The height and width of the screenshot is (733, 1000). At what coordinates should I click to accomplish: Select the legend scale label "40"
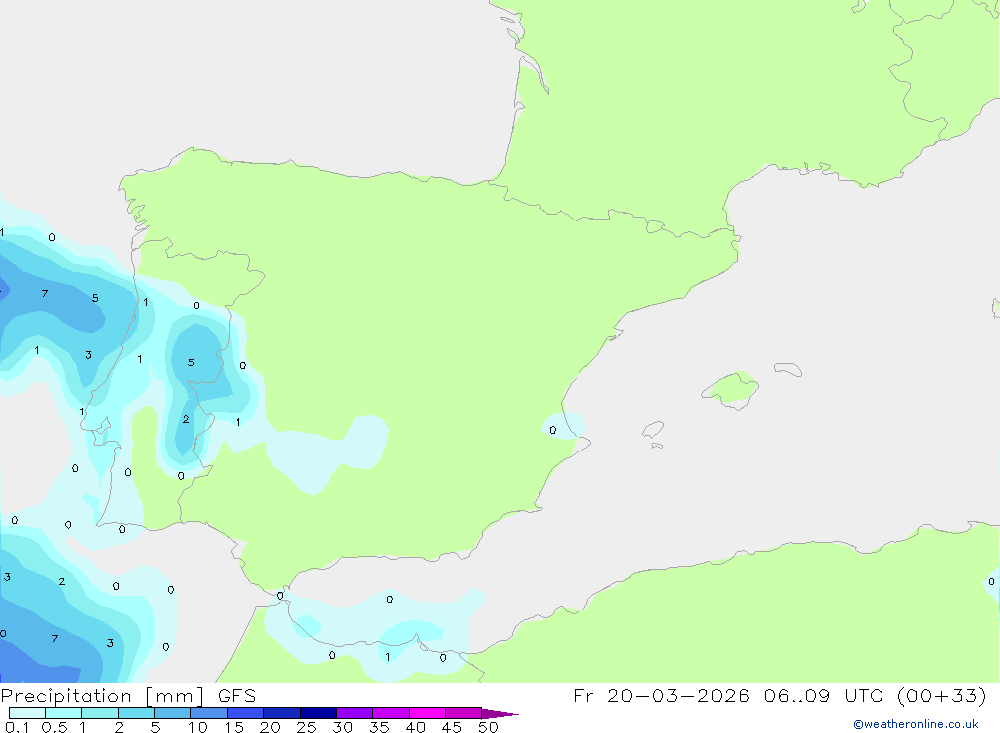point(415,727)
